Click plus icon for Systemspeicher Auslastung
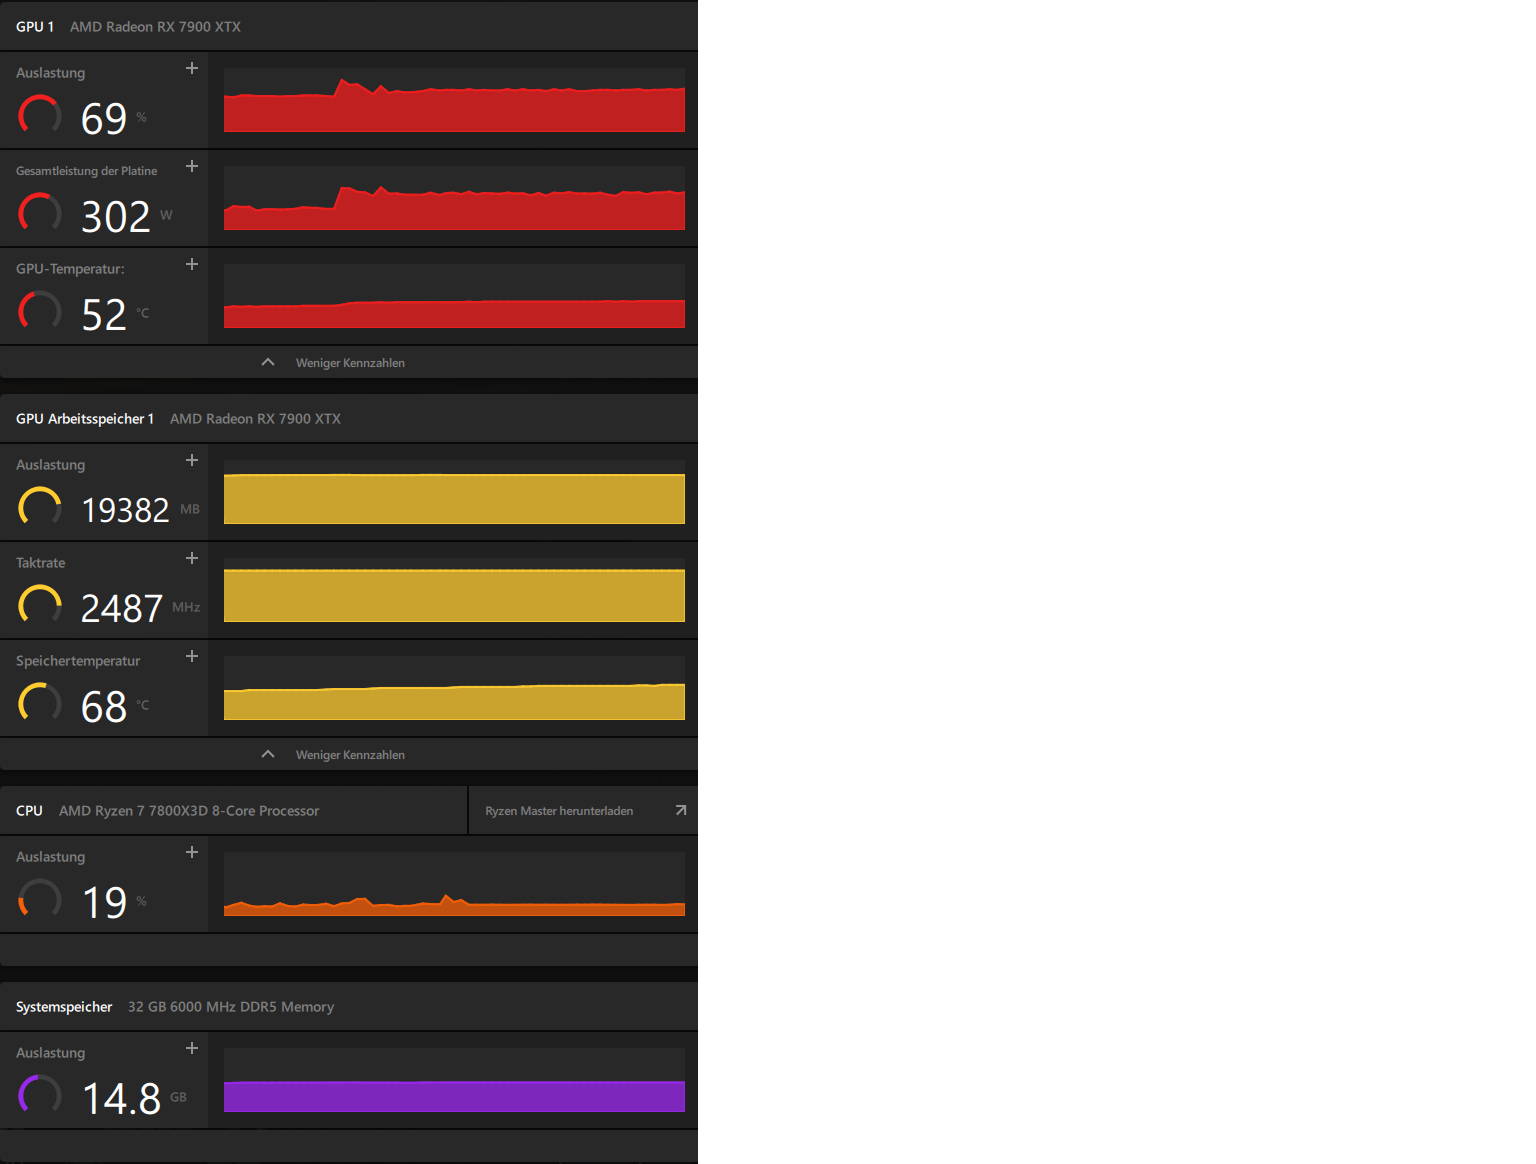Viewport: 1536px width, 1164px height. tap(192, 1049)
